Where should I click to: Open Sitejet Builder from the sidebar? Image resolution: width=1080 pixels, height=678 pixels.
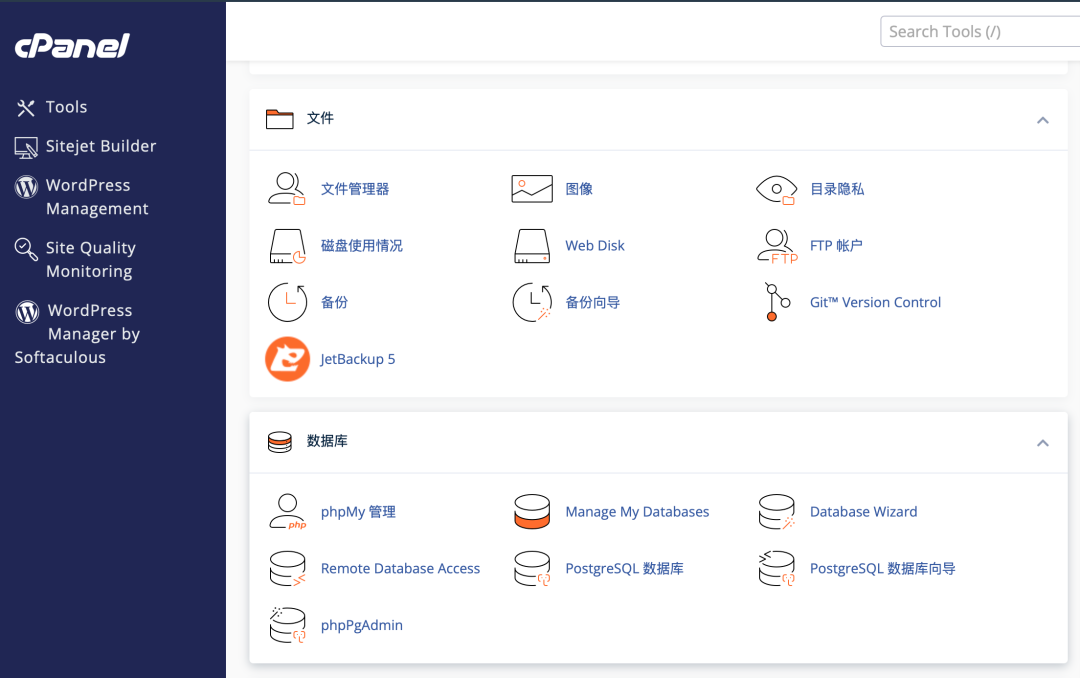coord(101,147)
